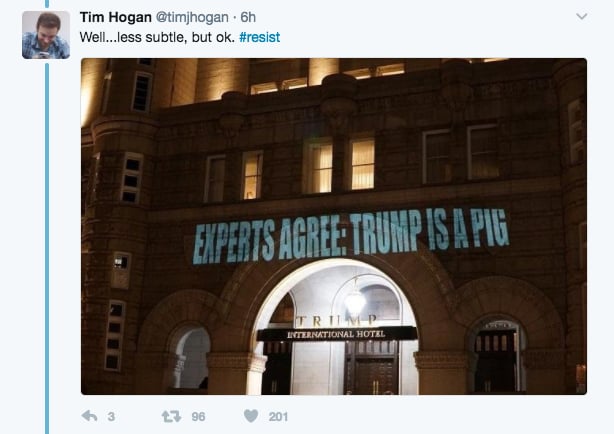Screen dimensions: 614x434
Task: Click the International Hotel sign in photo
Action: click(336, 334)
